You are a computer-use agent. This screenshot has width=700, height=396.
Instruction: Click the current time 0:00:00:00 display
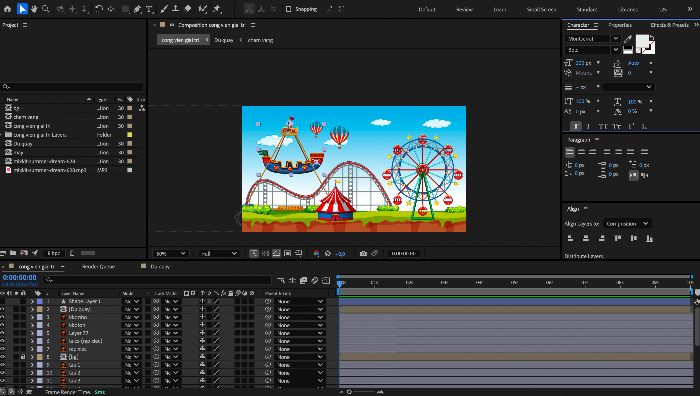coord(19,277)
